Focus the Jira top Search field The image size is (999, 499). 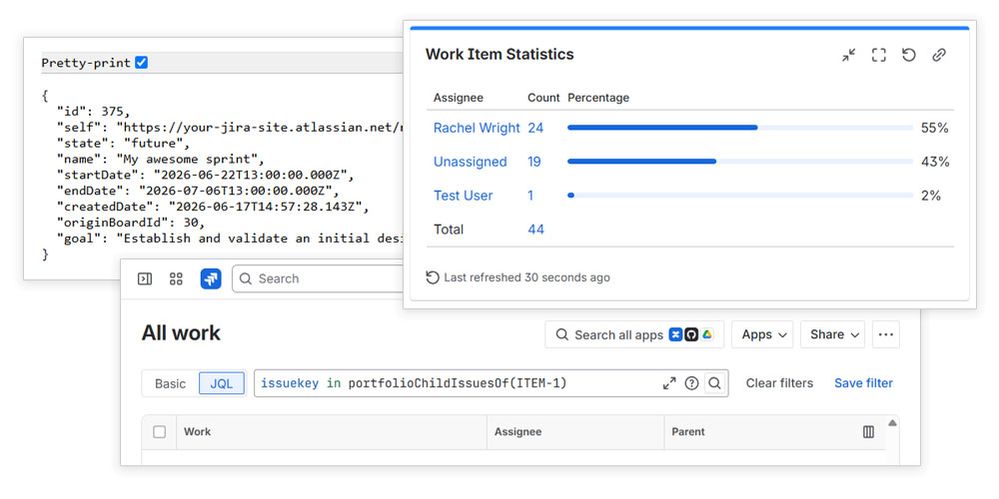pyautogui.click(x=319, y=279)
